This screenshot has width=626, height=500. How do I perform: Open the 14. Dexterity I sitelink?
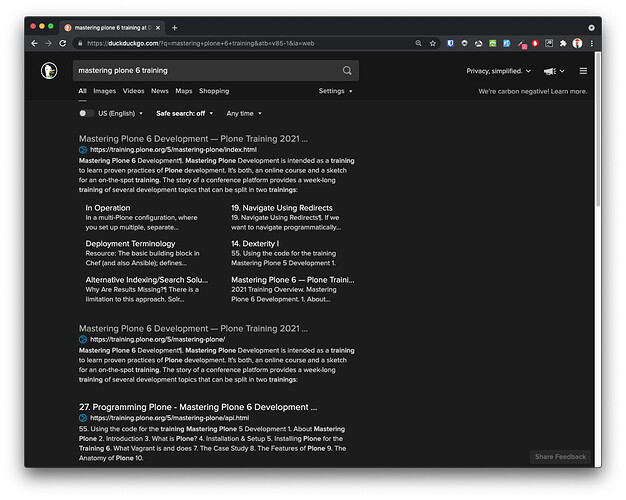(255, 244)
